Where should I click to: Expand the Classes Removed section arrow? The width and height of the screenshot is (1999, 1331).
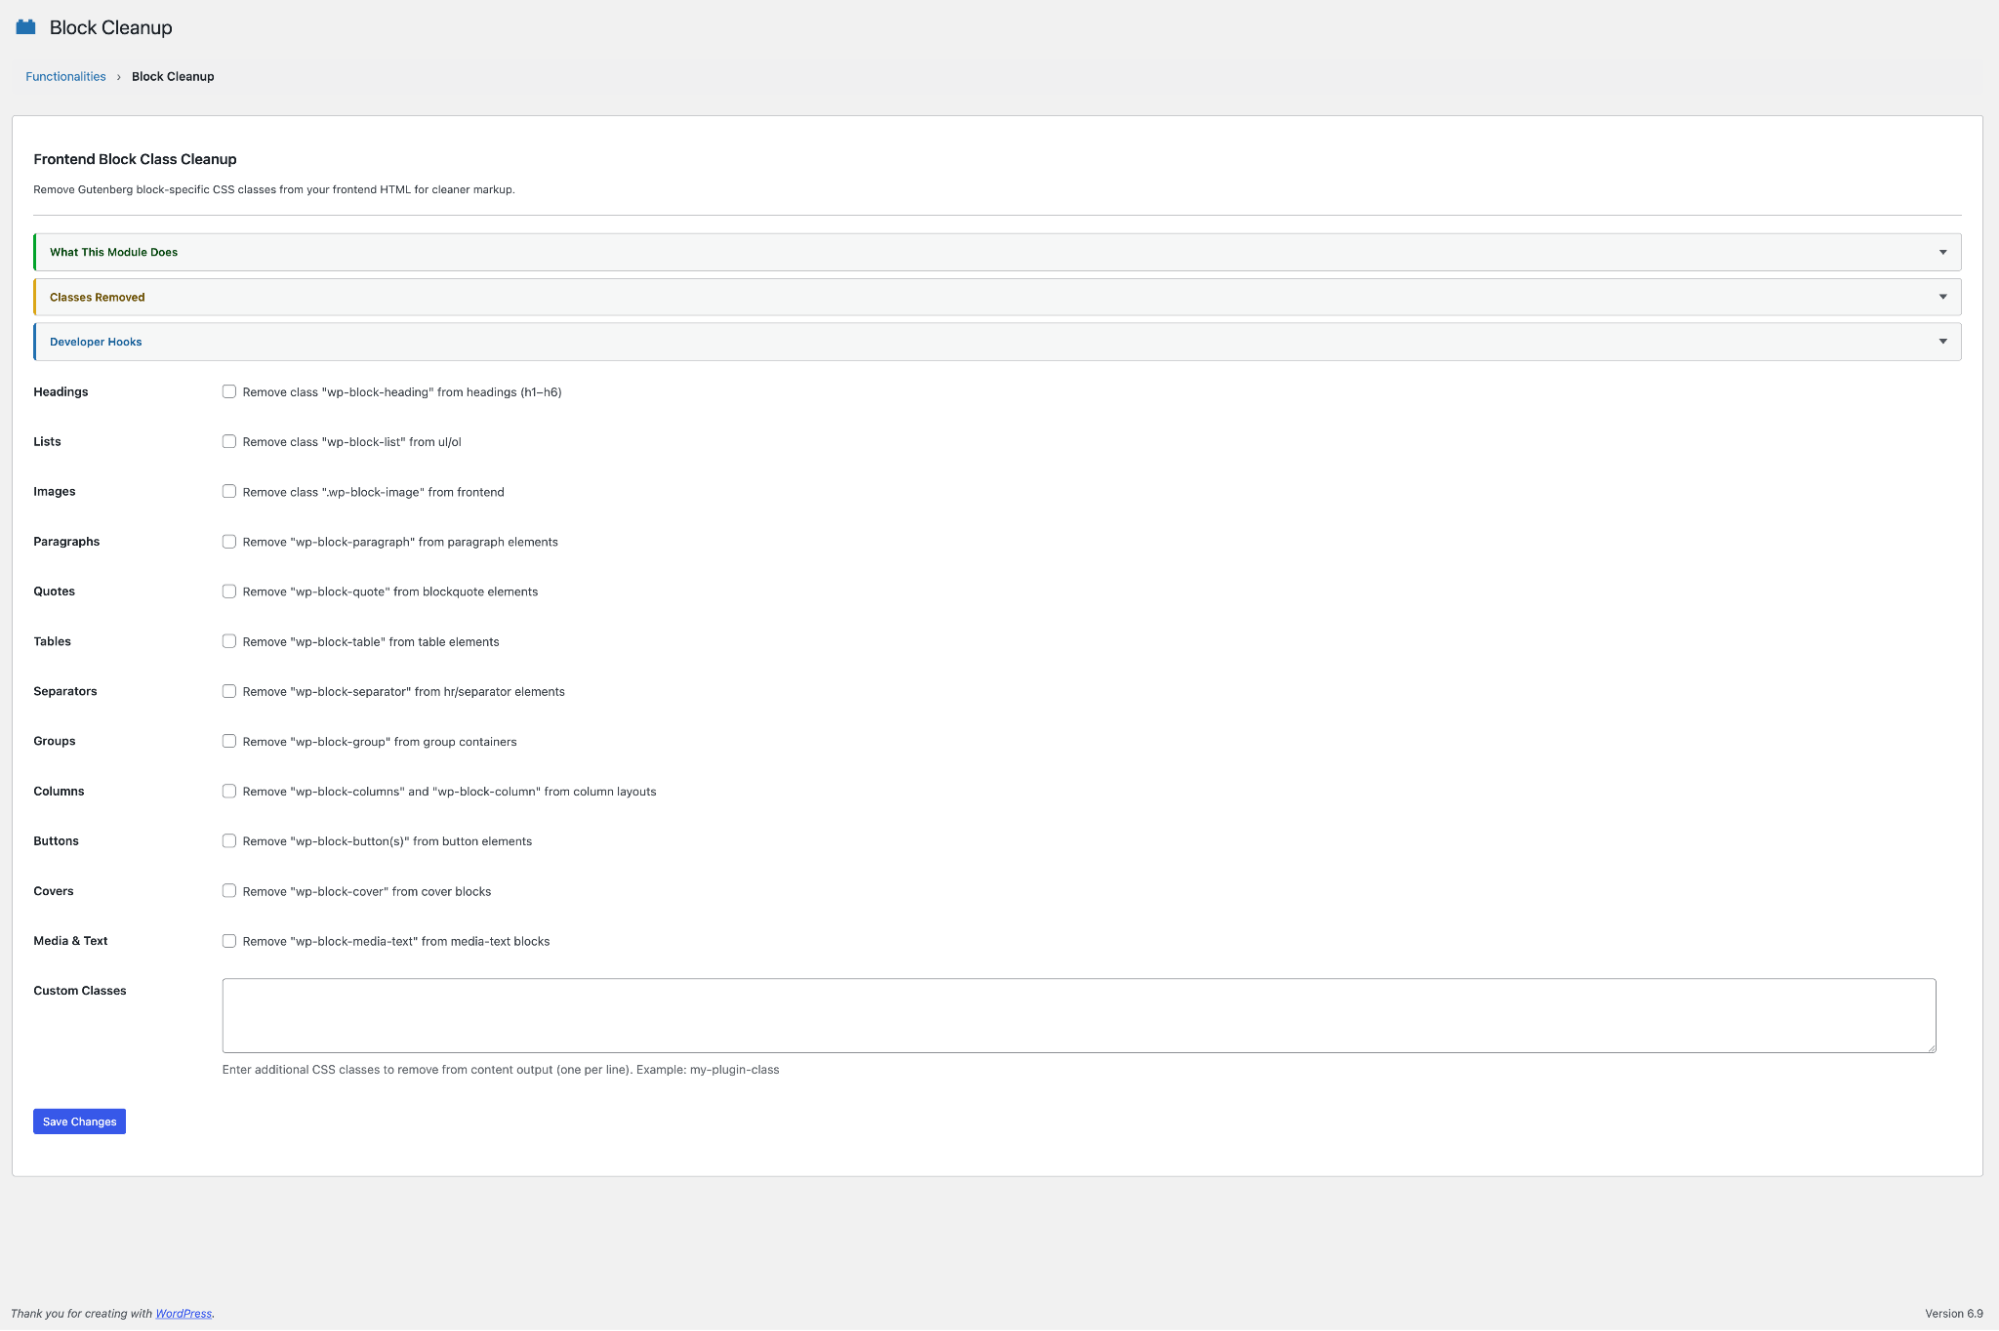1942,297
